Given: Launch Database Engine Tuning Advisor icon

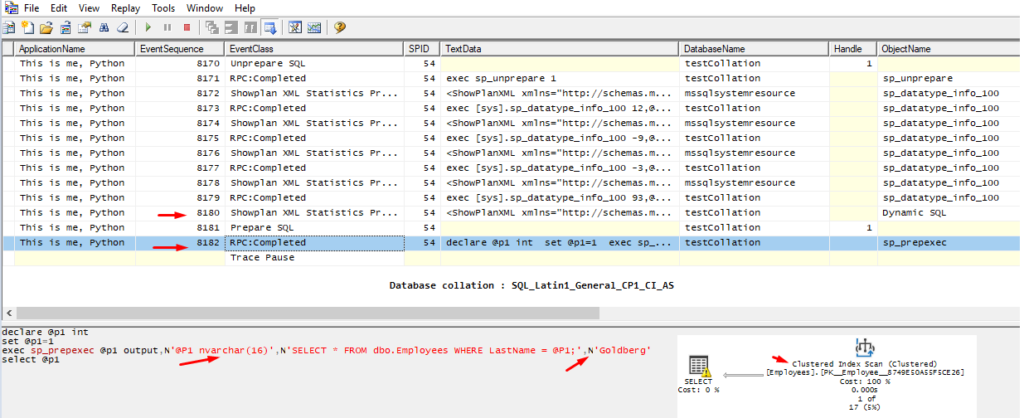Looking at the screenshot, I should click(x=295, y=27).
